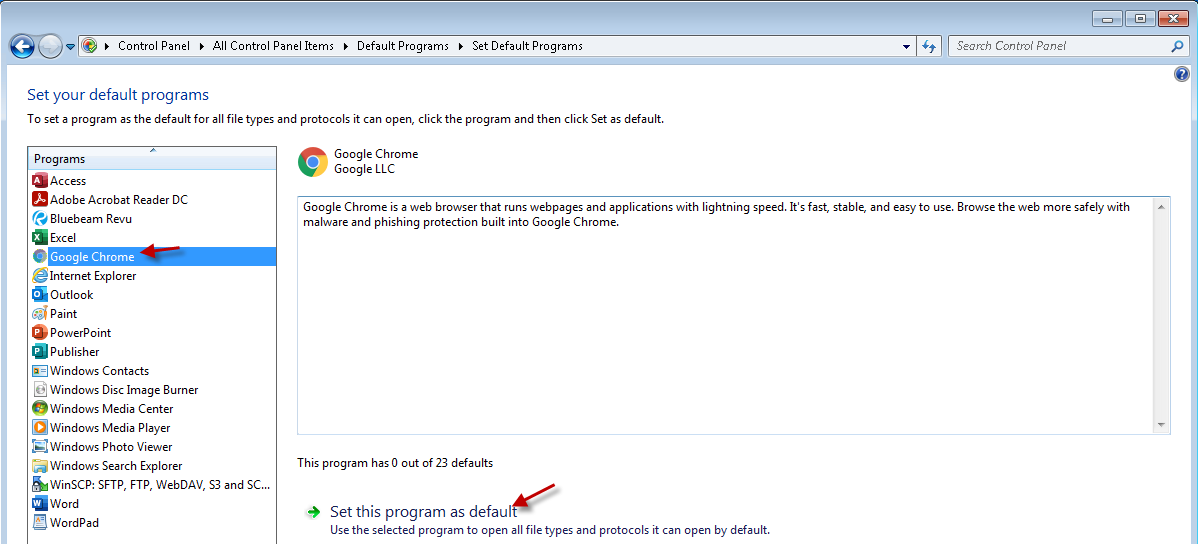Click the Windows Contacts icon
The width and height of the screenshot is (1198, 544).
(x=40, y=371)
